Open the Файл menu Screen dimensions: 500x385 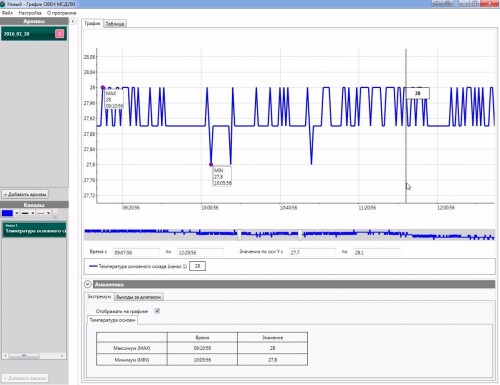coord(7,13)
